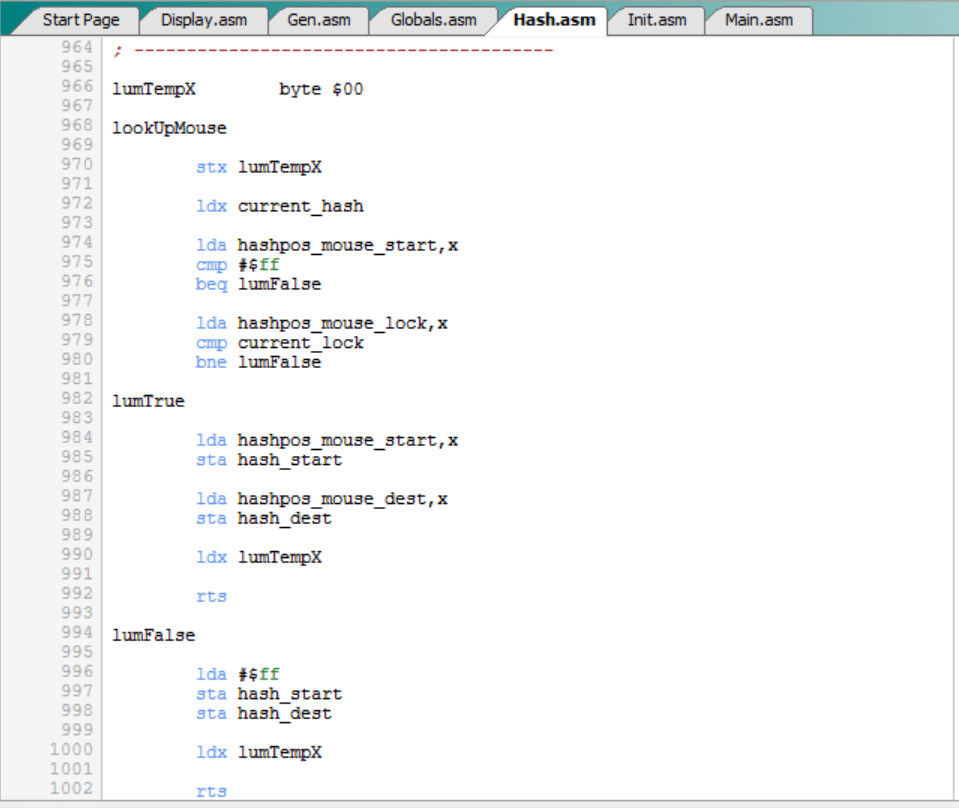Click current_lock operand on line 979
This screenshot has width=959, height=808.
(x=300, y=343)
